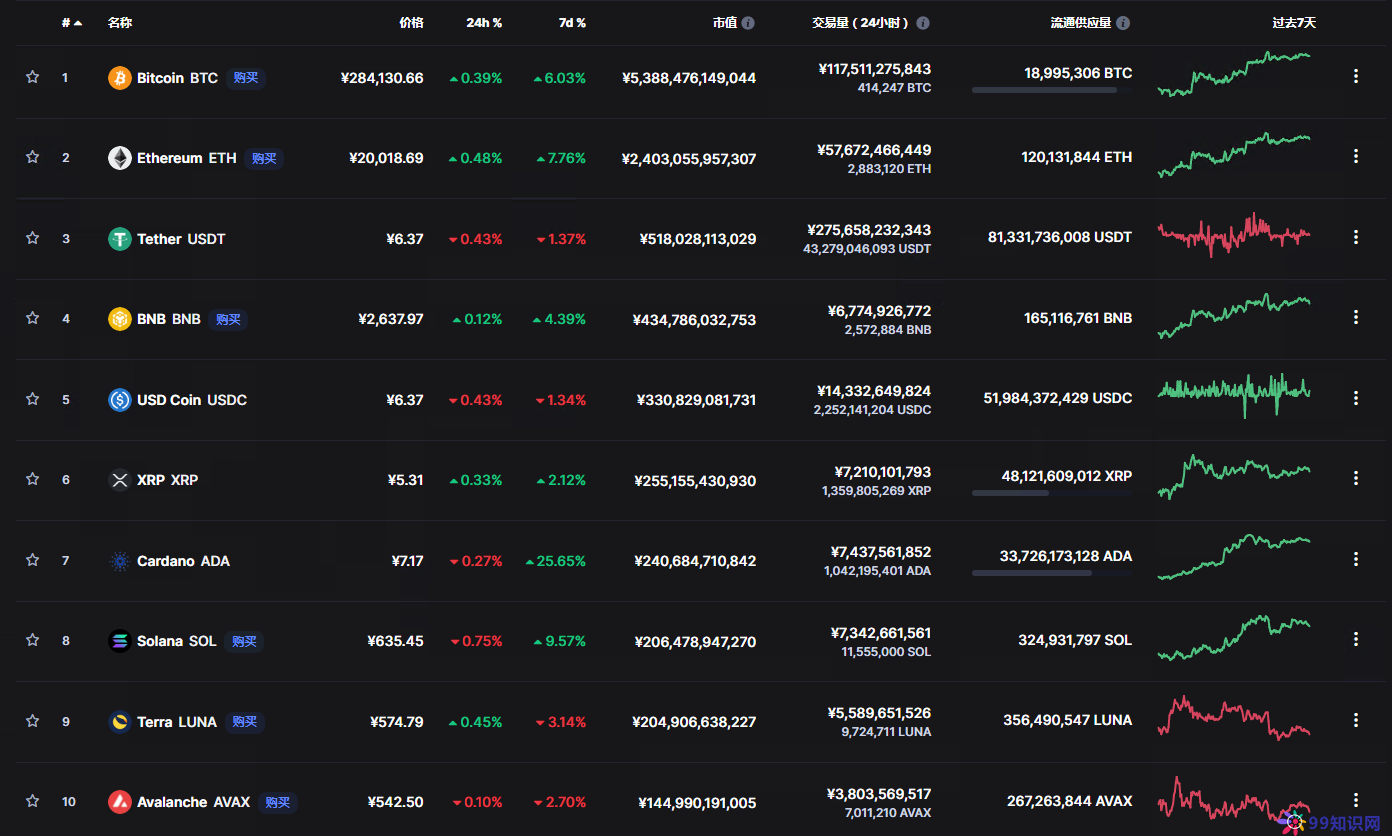
Task: Open the more options menu for Ethereum
Action: (1356, 156)
